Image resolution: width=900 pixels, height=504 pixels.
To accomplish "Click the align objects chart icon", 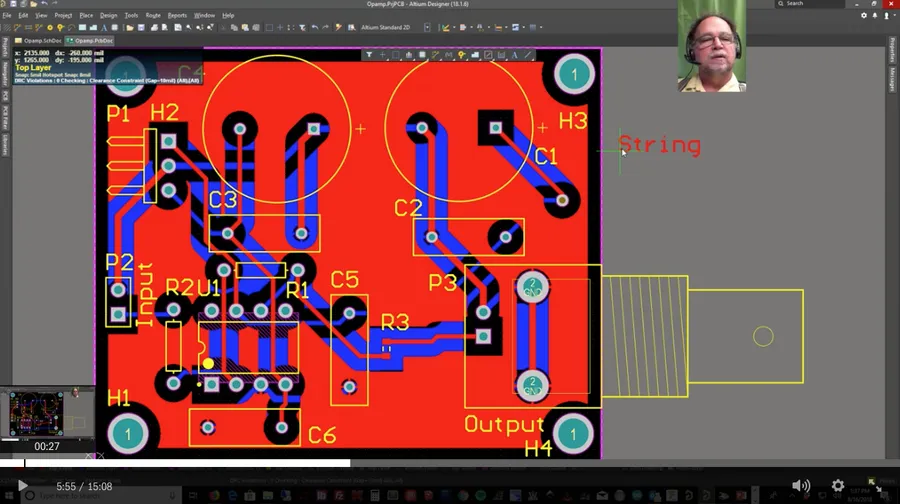I will tap(409, 55).
